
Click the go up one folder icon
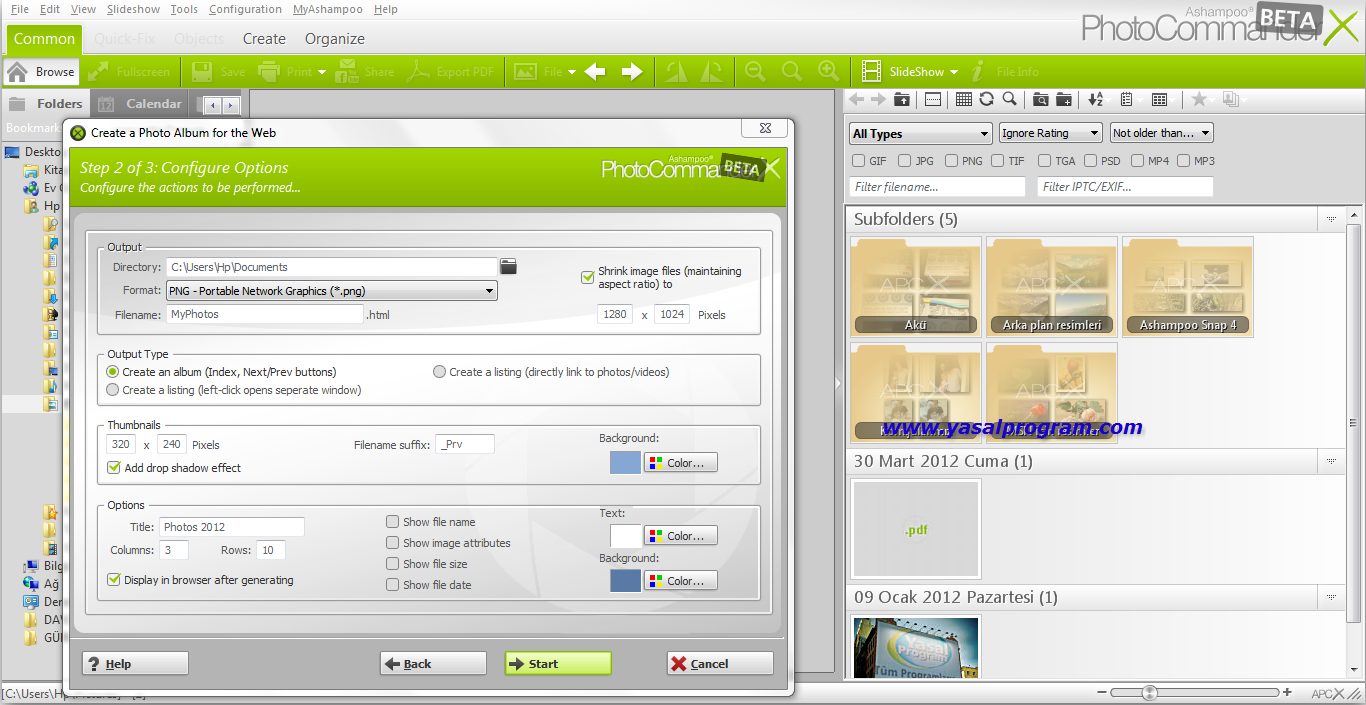902,99
